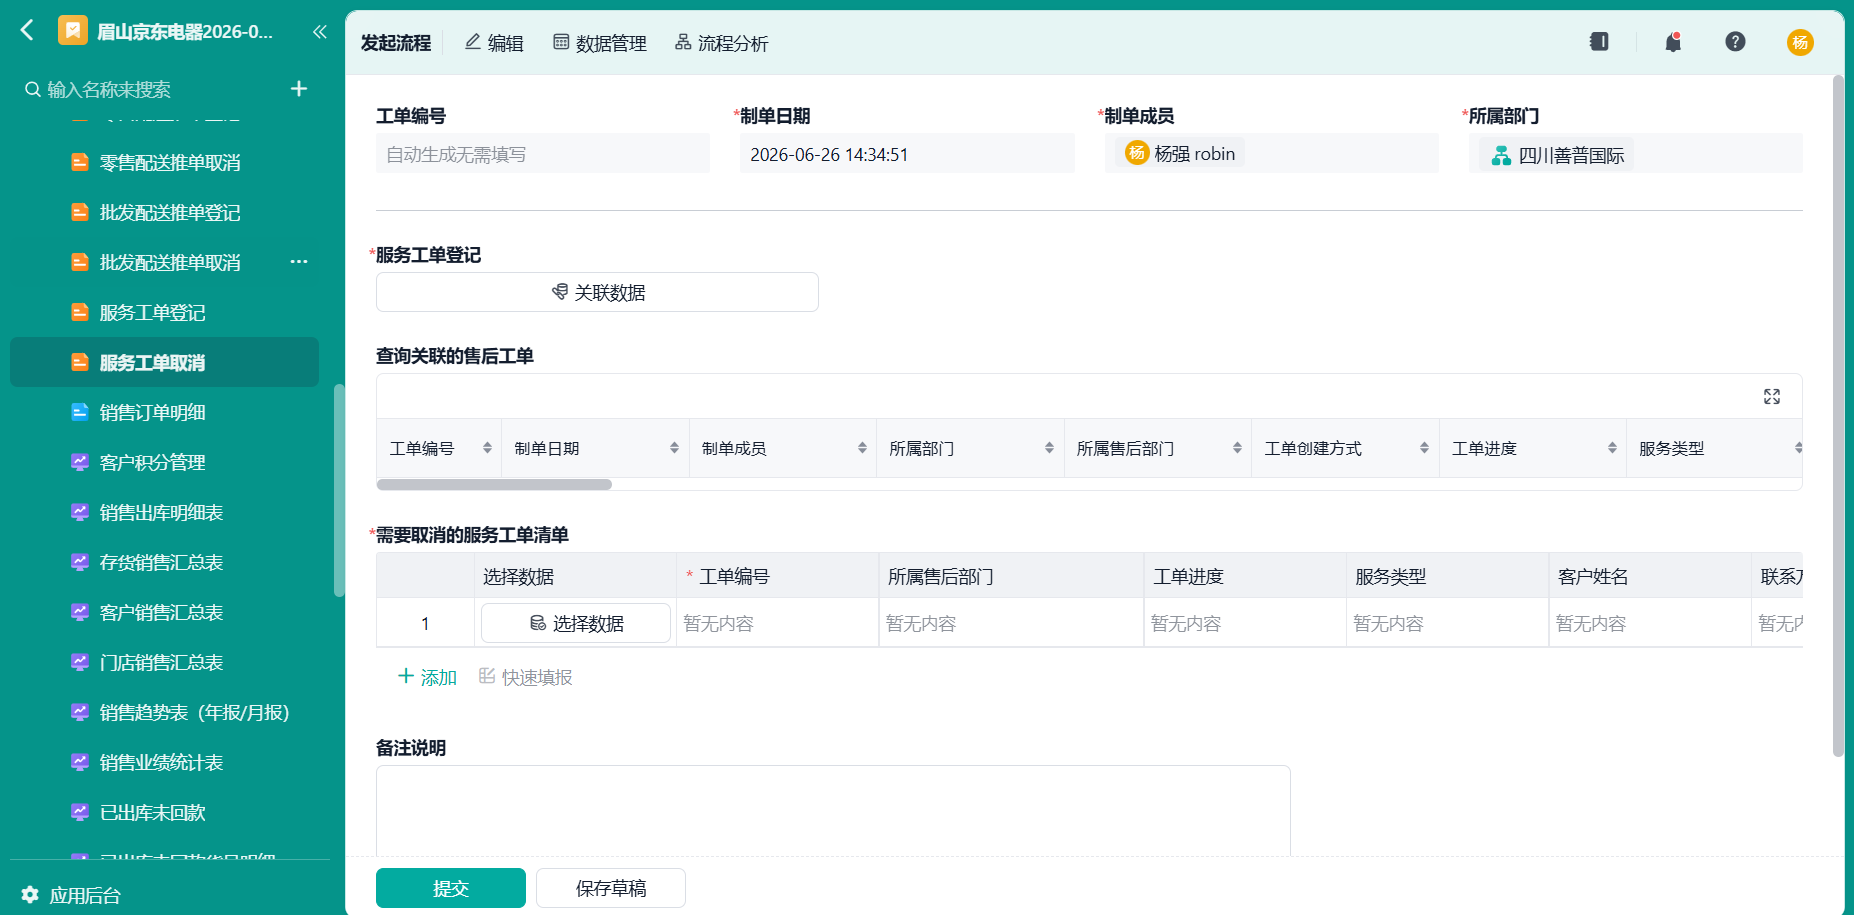Viewport: 1854px width, 915px height.
Task: Open 销售业绩统计表 in sidebar
Action: coord(161,762)
